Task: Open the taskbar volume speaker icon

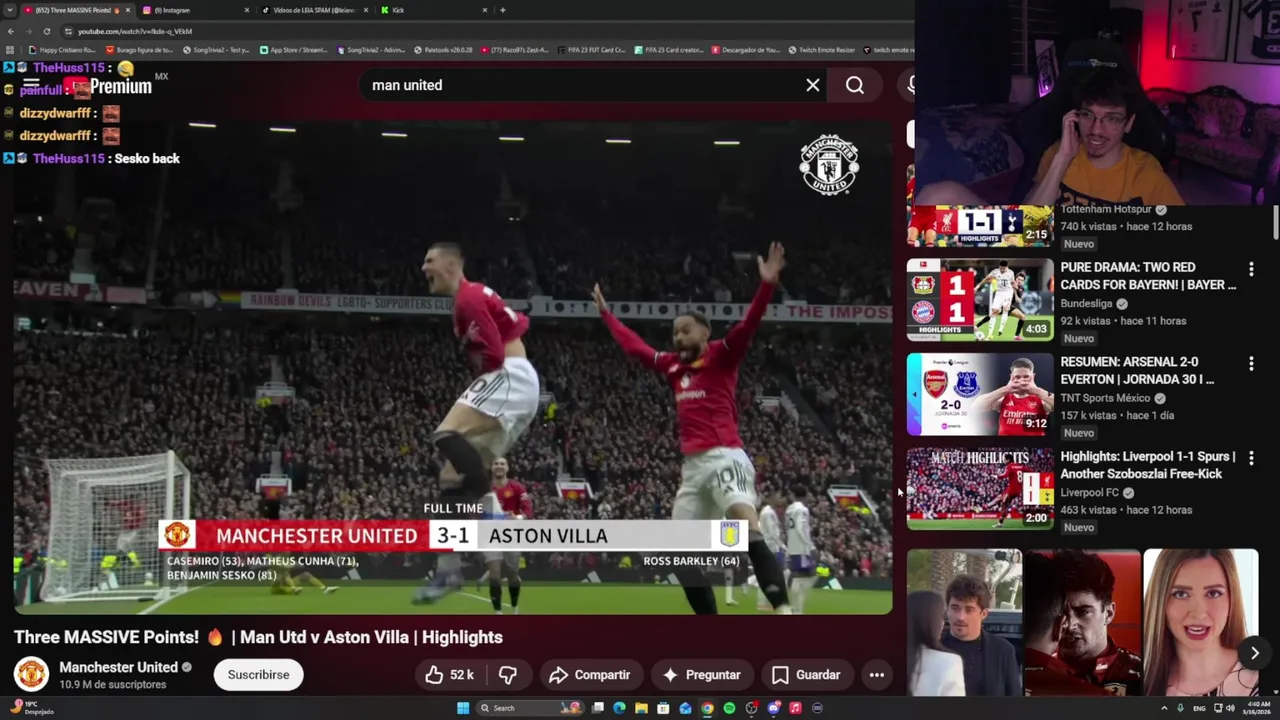Action: point(1230,708)
